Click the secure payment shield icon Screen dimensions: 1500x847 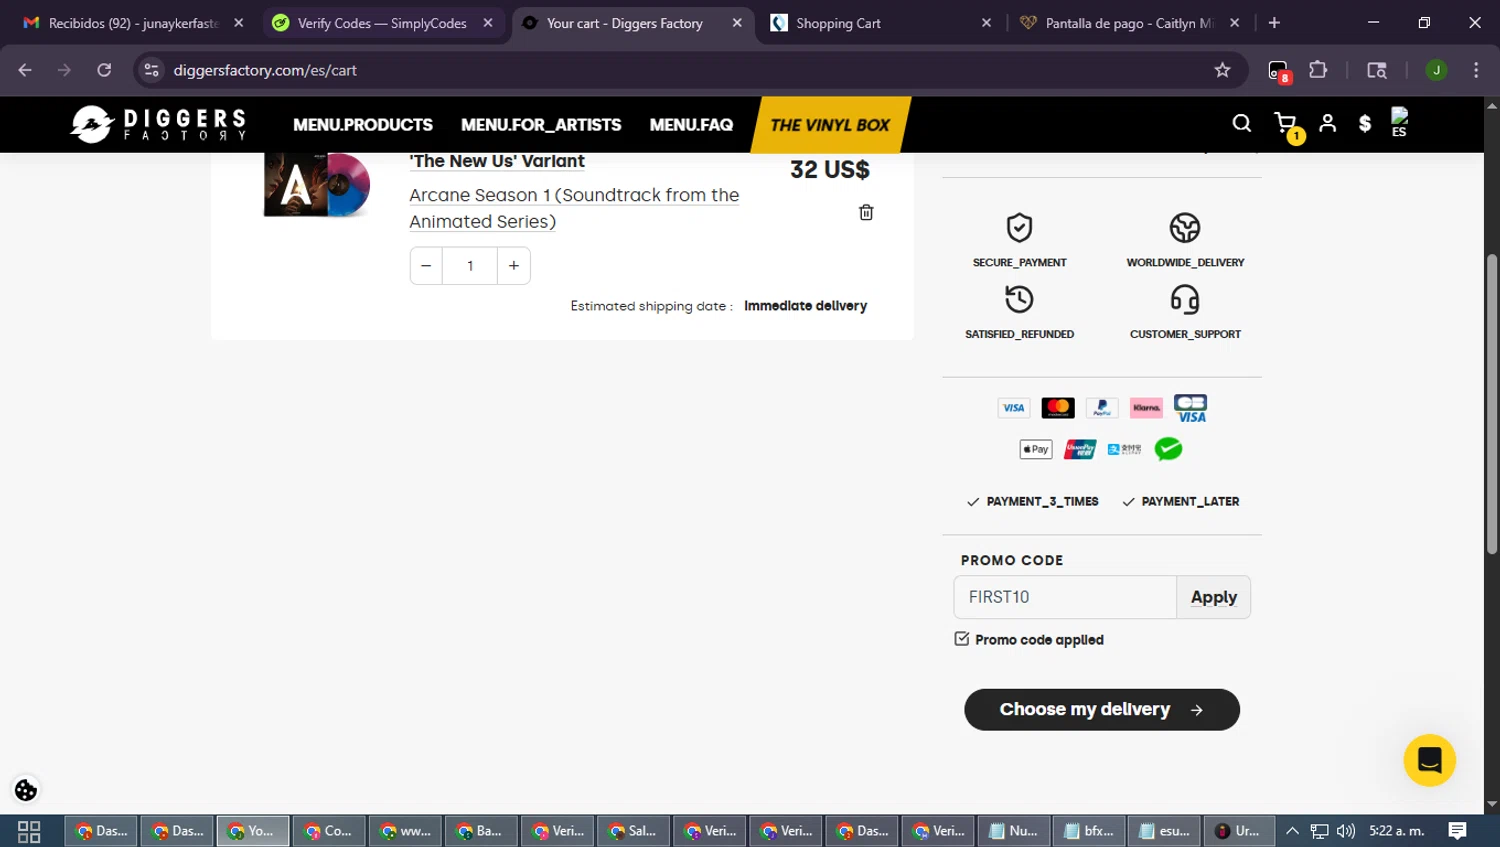click(1019, 228)
